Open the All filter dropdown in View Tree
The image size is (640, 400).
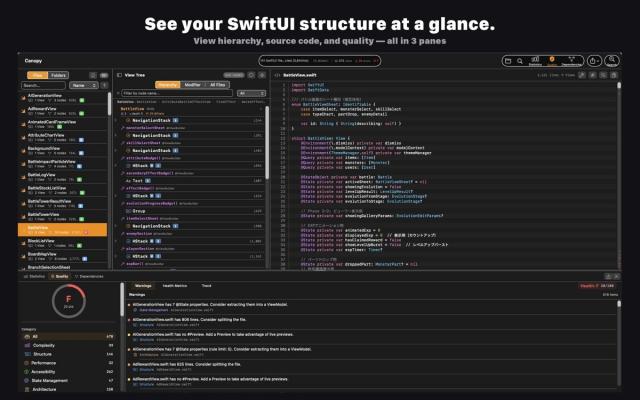pos(251,93)
